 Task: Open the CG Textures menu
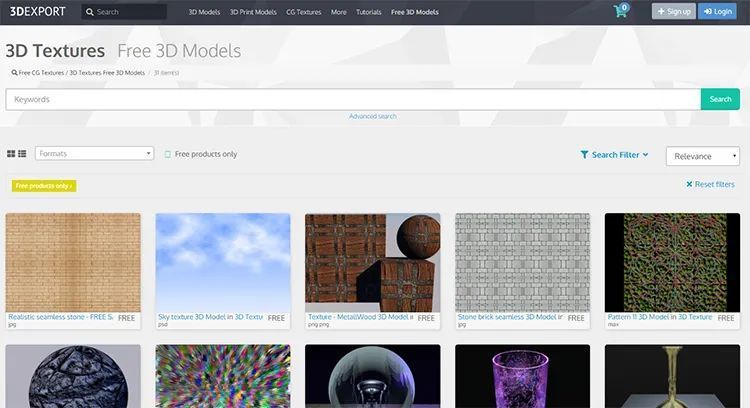(x=304, y=12)
